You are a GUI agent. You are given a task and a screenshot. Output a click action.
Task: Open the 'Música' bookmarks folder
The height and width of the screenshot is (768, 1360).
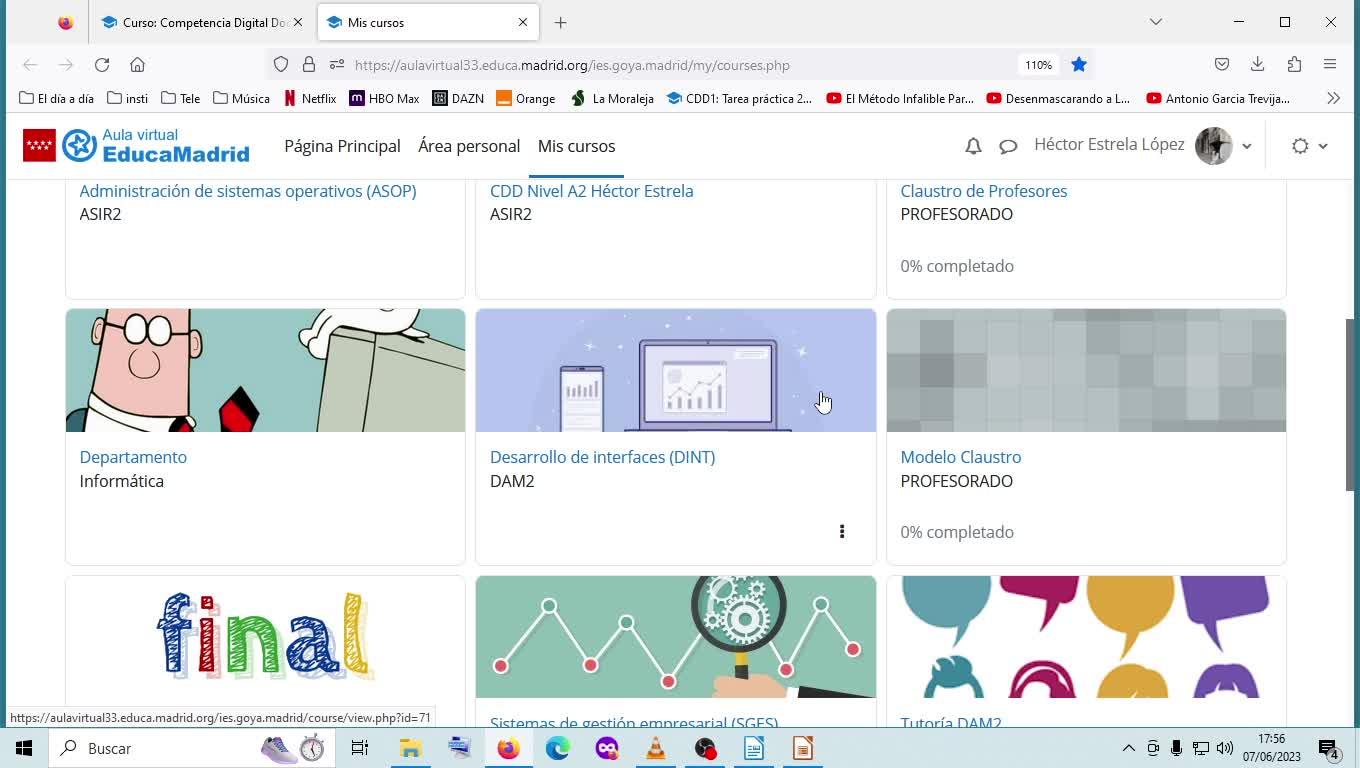point(242,98)
